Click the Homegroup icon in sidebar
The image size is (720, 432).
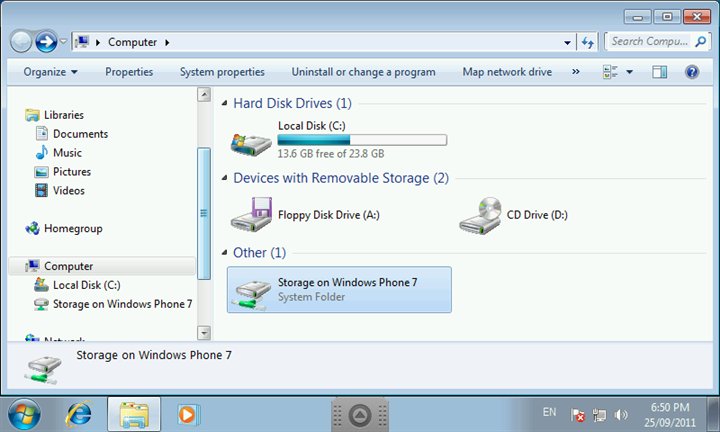tap(33, 228)
